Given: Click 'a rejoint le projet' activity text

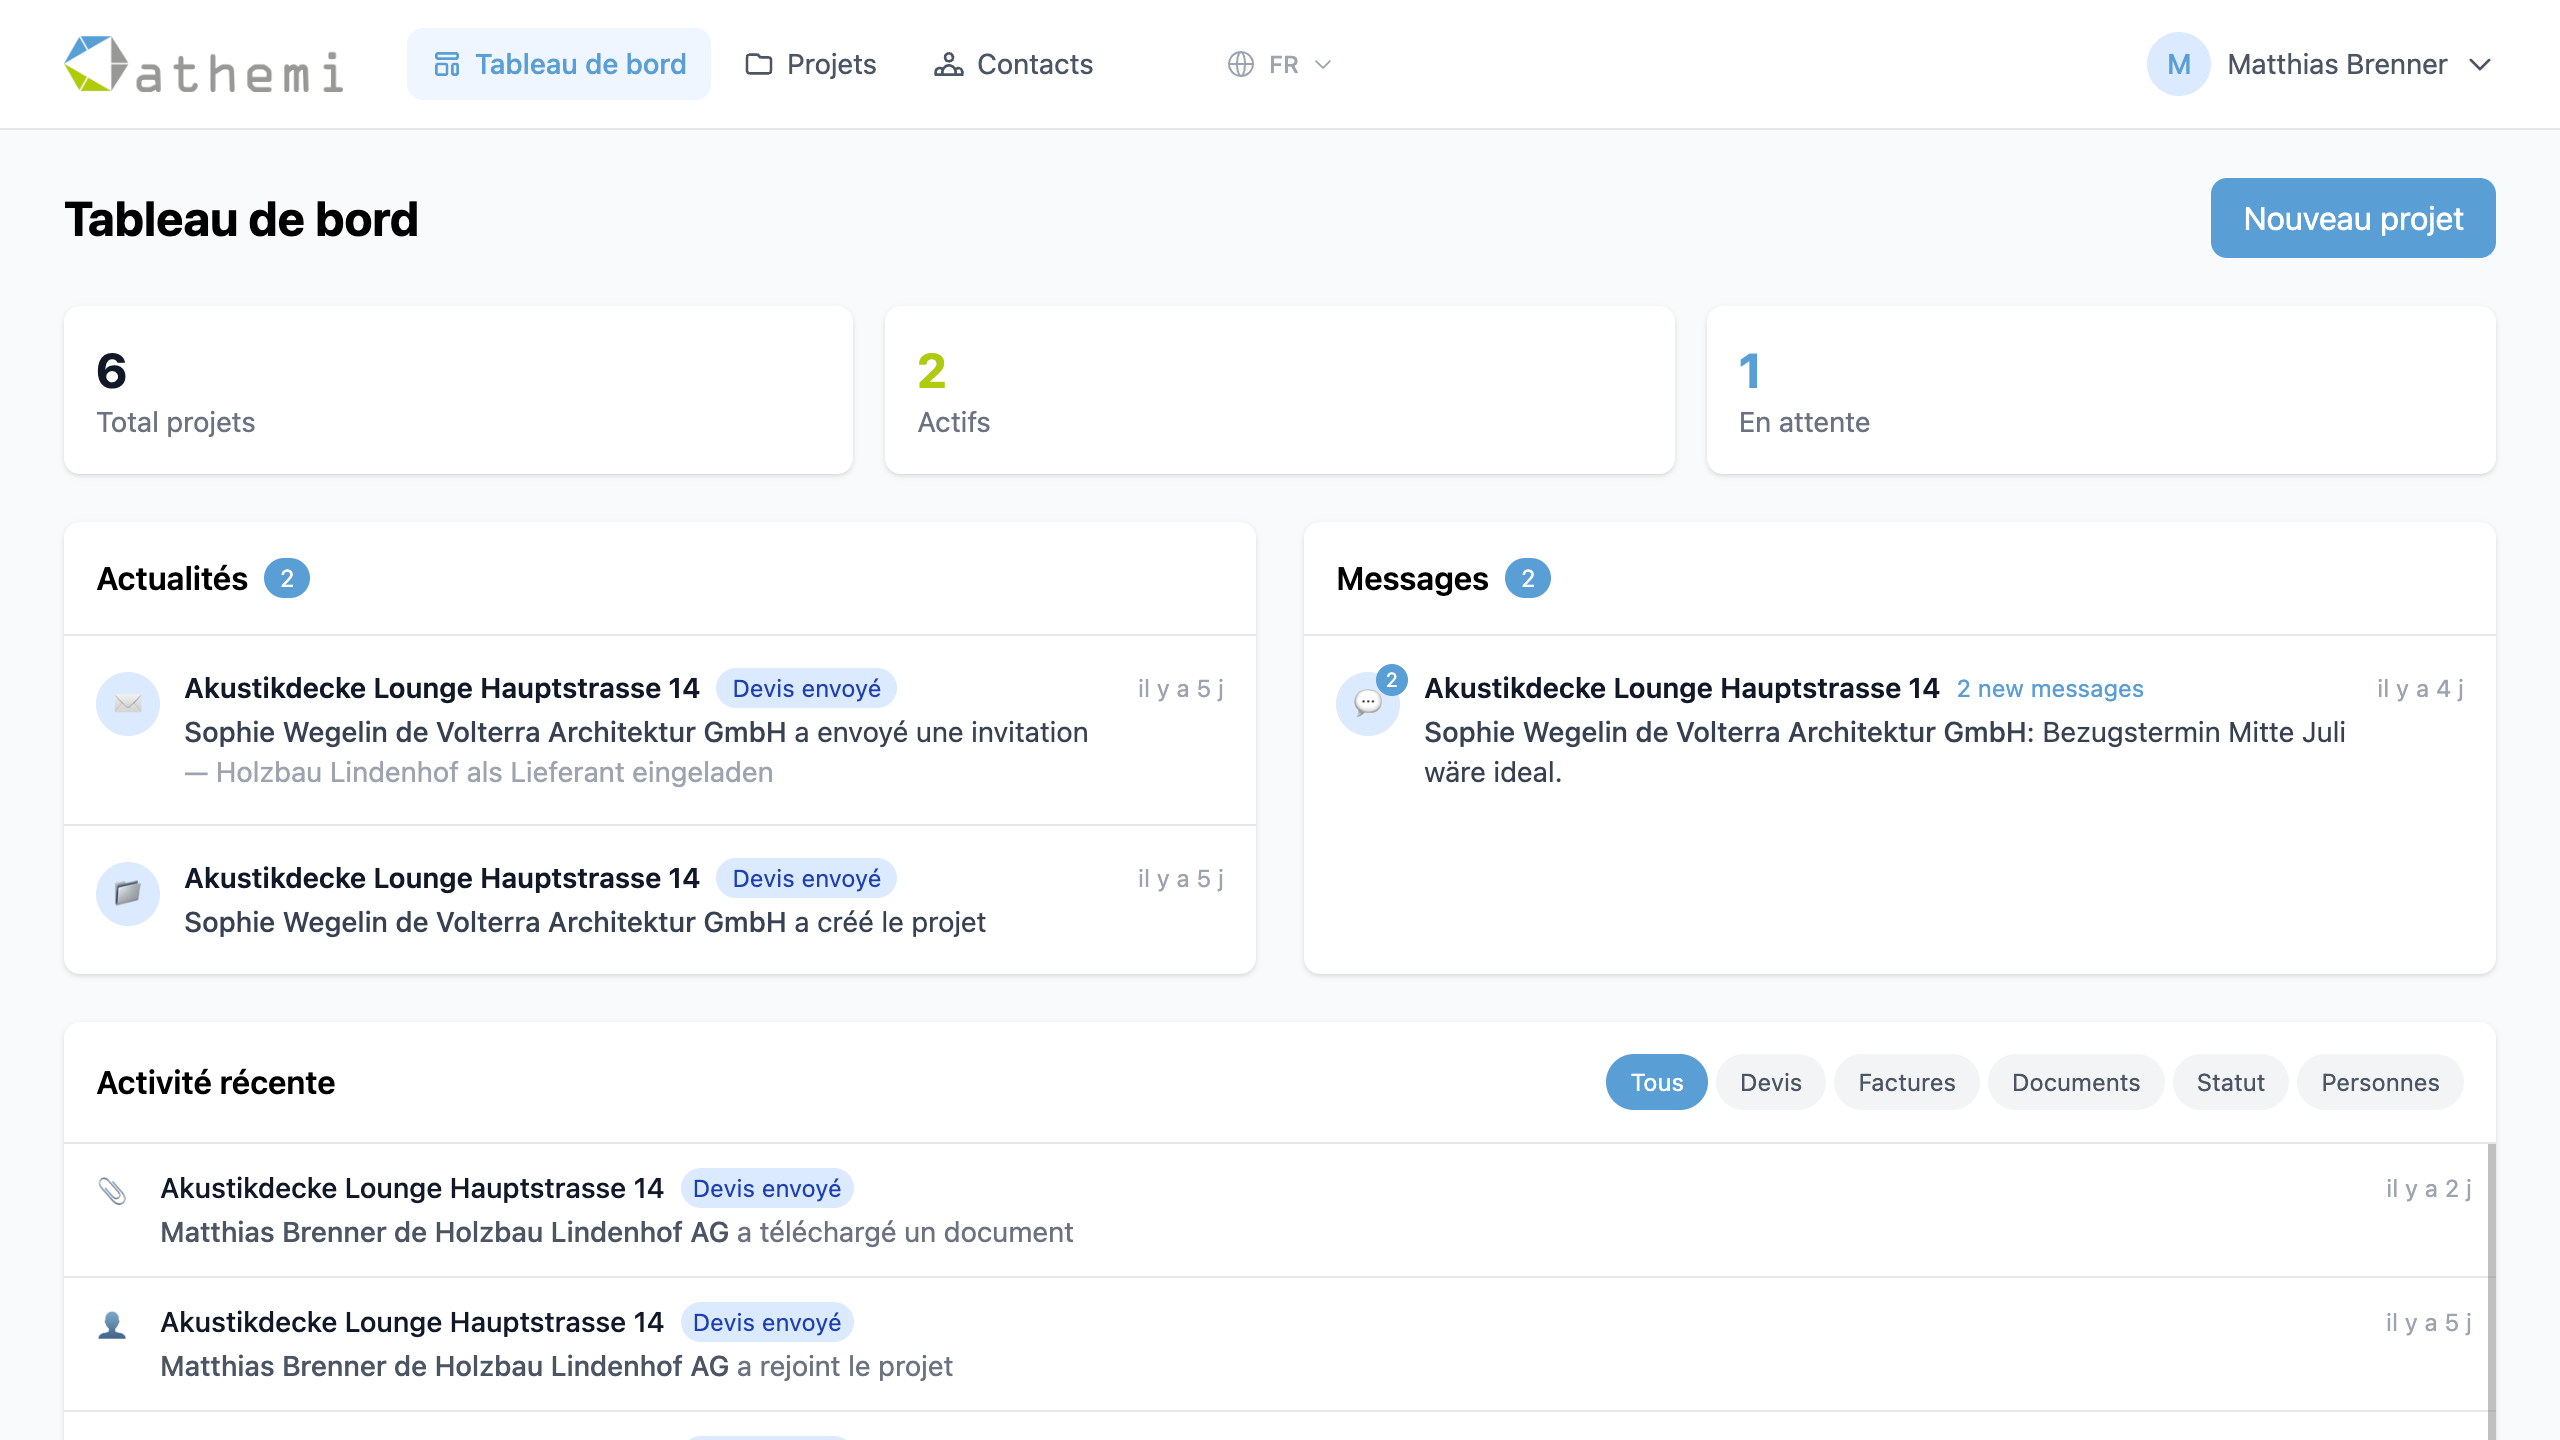Looking at the screenshot, I should (845, 1367).
